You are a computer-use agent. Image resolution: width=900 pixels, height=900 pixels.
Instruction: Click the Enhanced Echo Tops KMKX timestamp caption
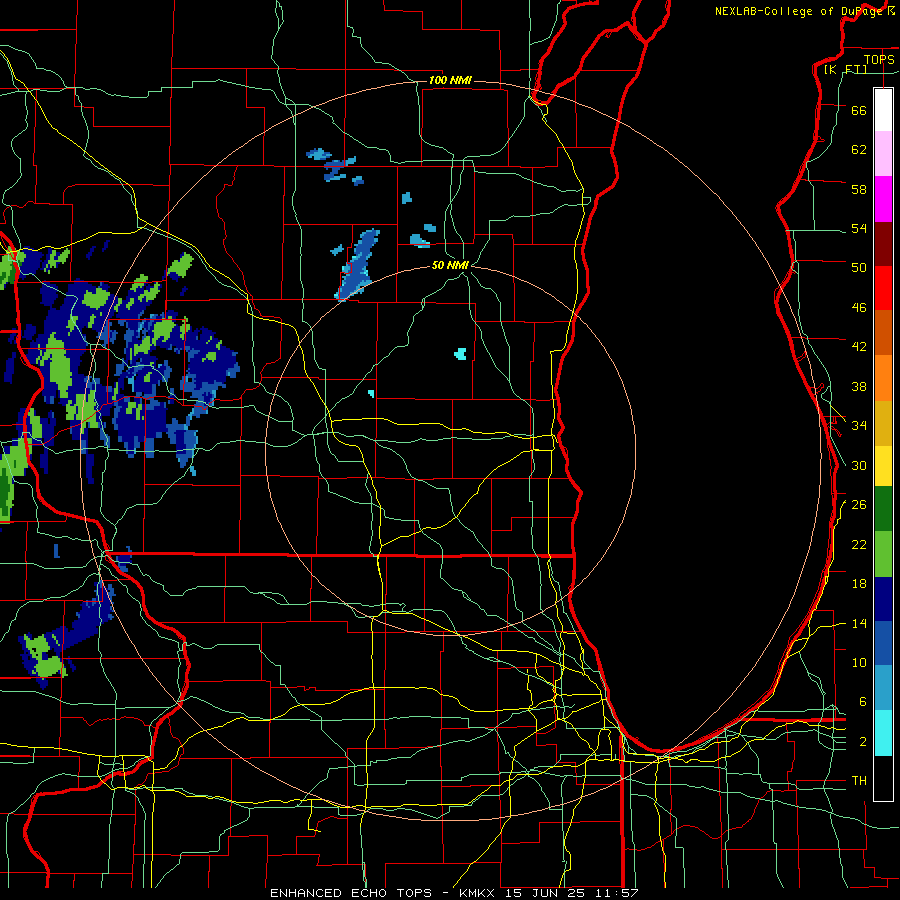click(x=454, y=893)
